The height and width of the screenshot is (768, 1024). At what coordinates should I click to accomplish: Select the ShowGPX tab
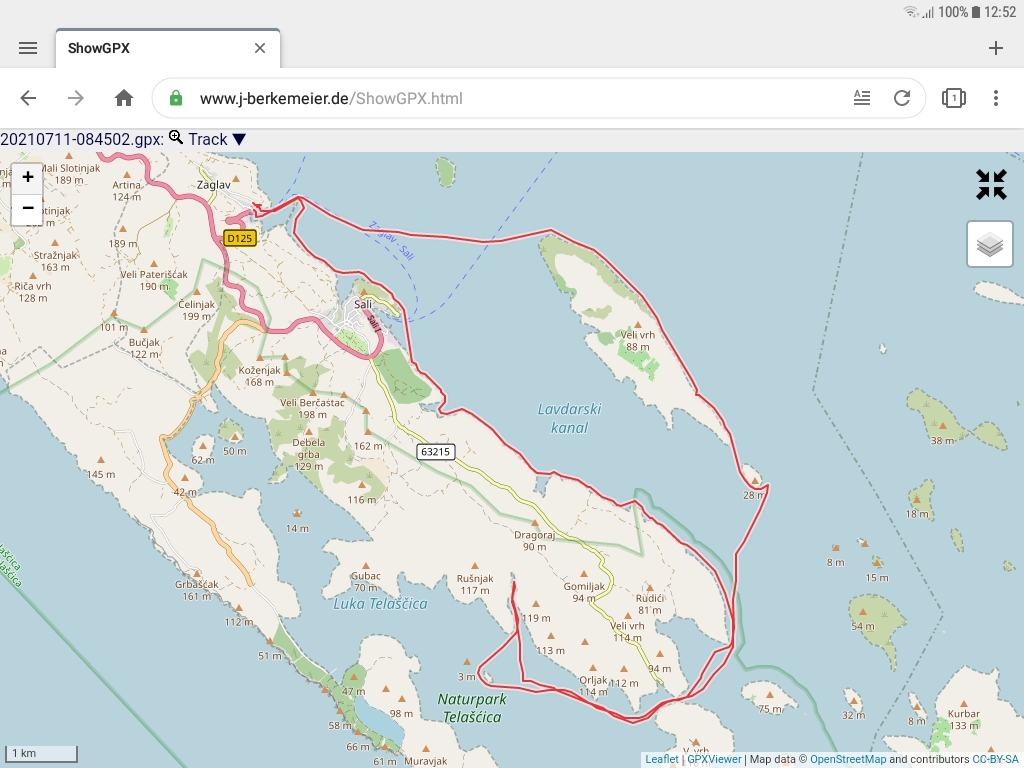[x=150, y=48]
